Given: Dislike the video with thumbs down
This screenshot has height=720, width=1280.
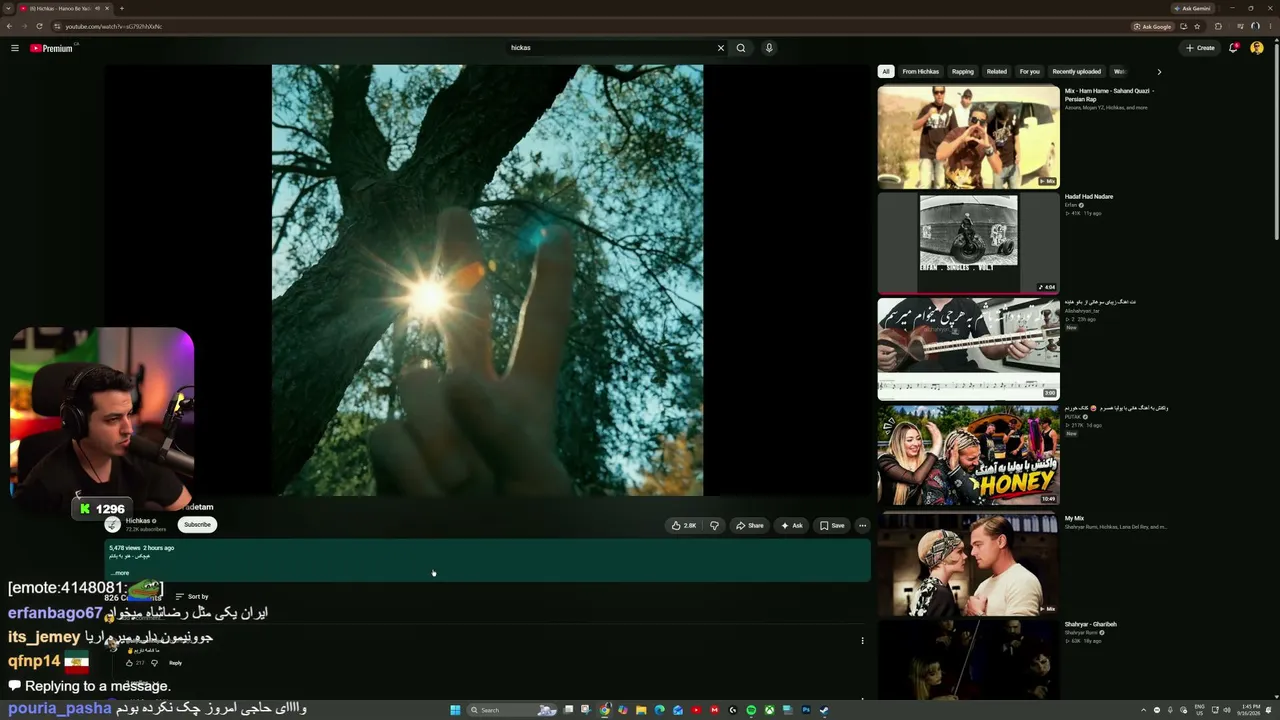Looking at the screenshot, I should tap(714, 525).
